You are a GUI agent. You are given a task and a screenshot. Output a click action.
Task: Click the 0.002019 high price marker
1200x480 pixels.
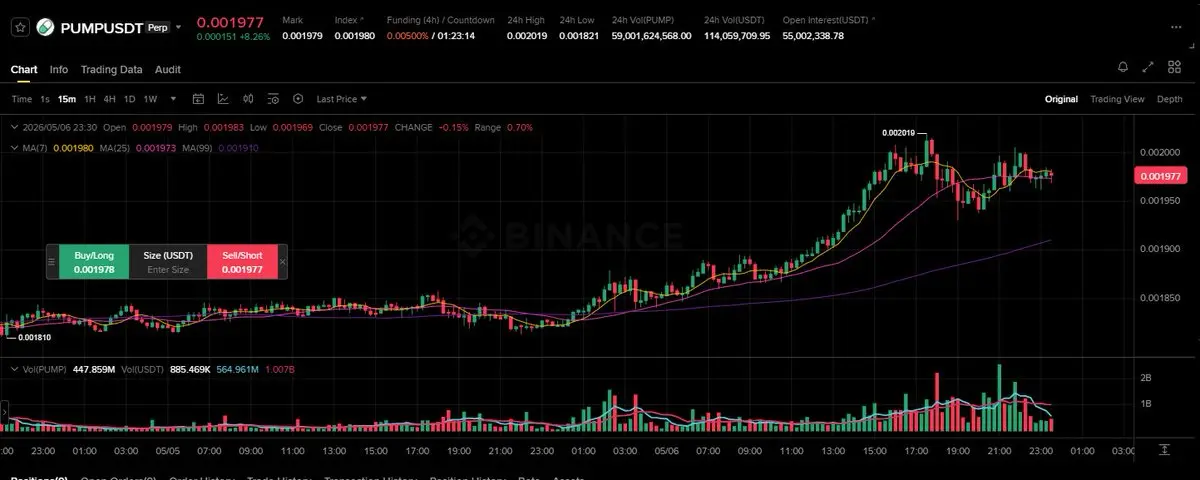tap(899, 133)
